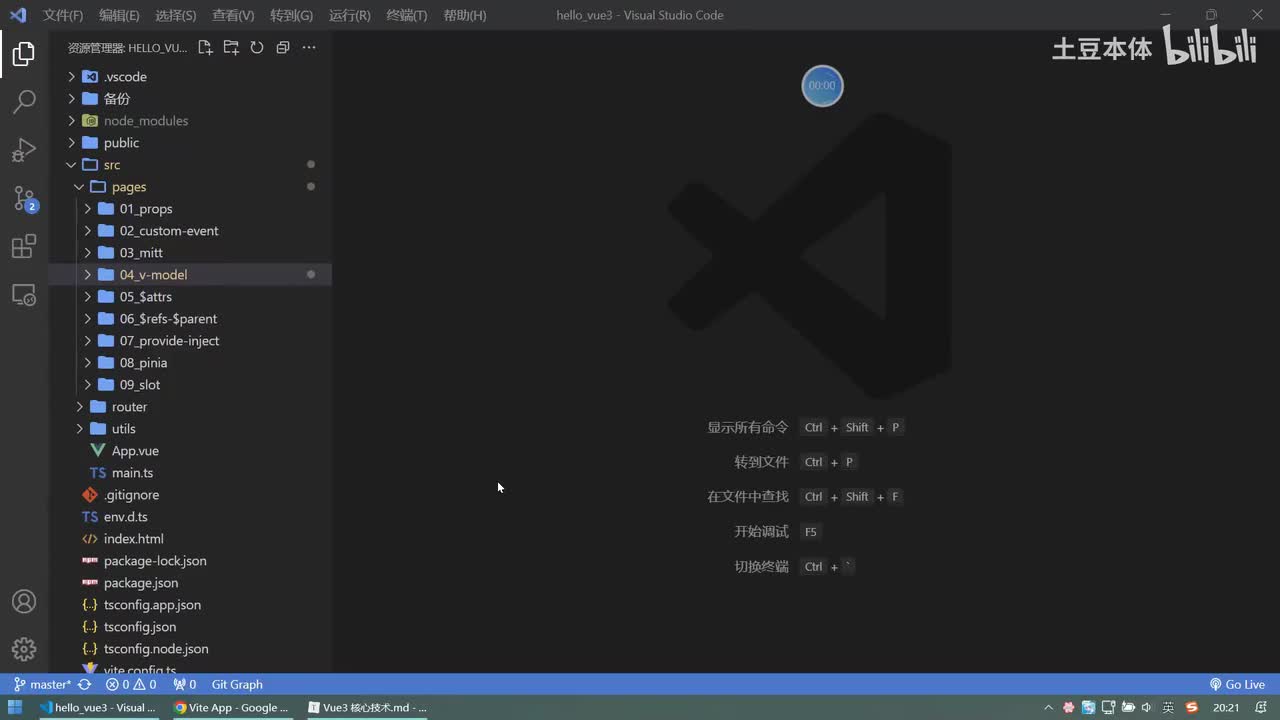Refresh the explorer file tree

click(257, 47)
